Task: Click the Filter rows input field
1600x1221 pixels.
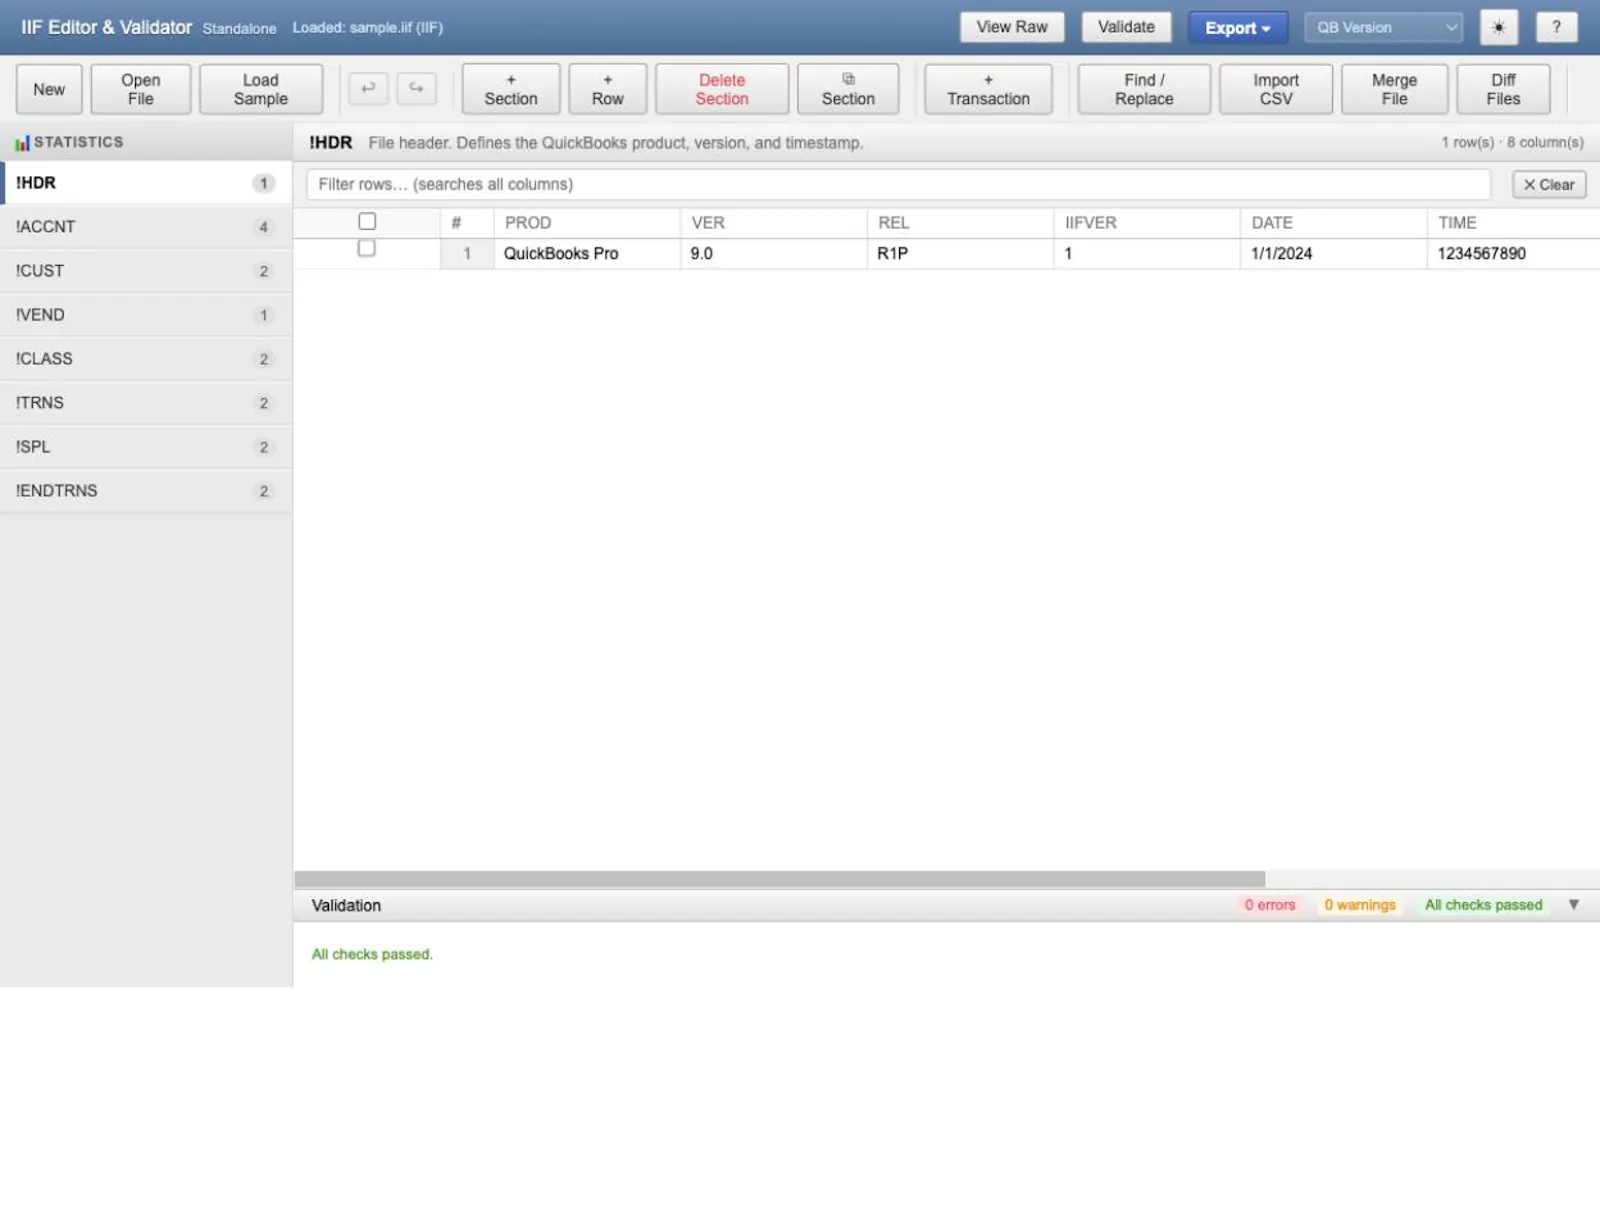Action: click(x=898, y=184)
